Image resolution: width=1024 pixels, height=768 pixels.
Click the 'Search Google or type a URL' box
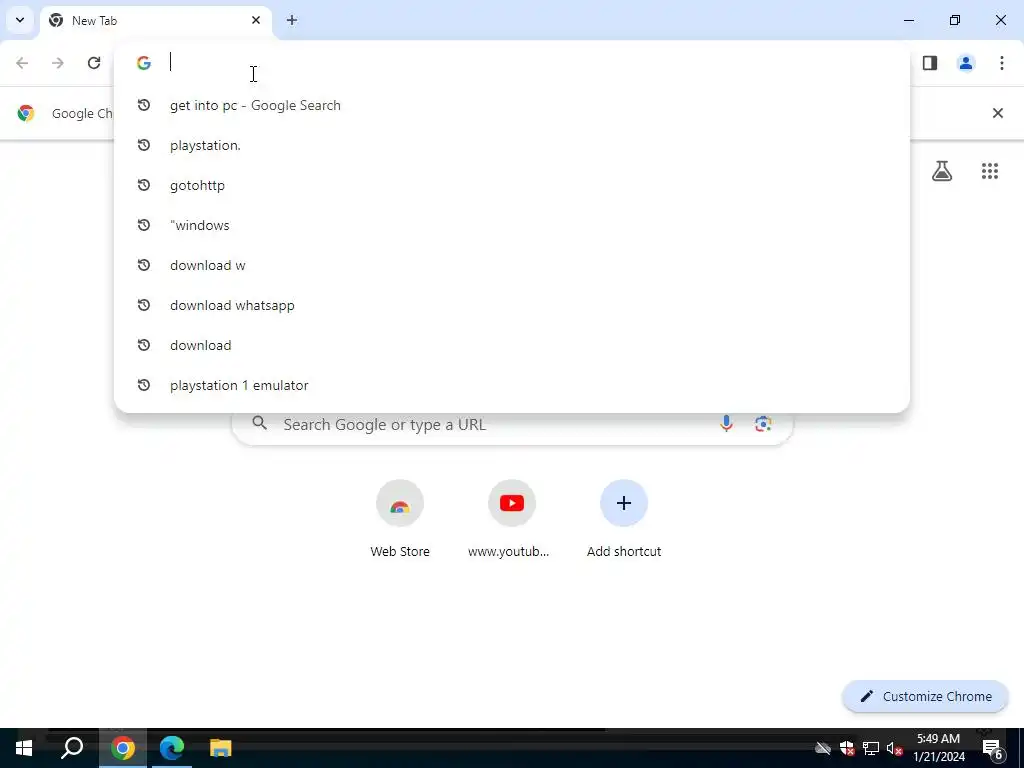pos(512,424)
